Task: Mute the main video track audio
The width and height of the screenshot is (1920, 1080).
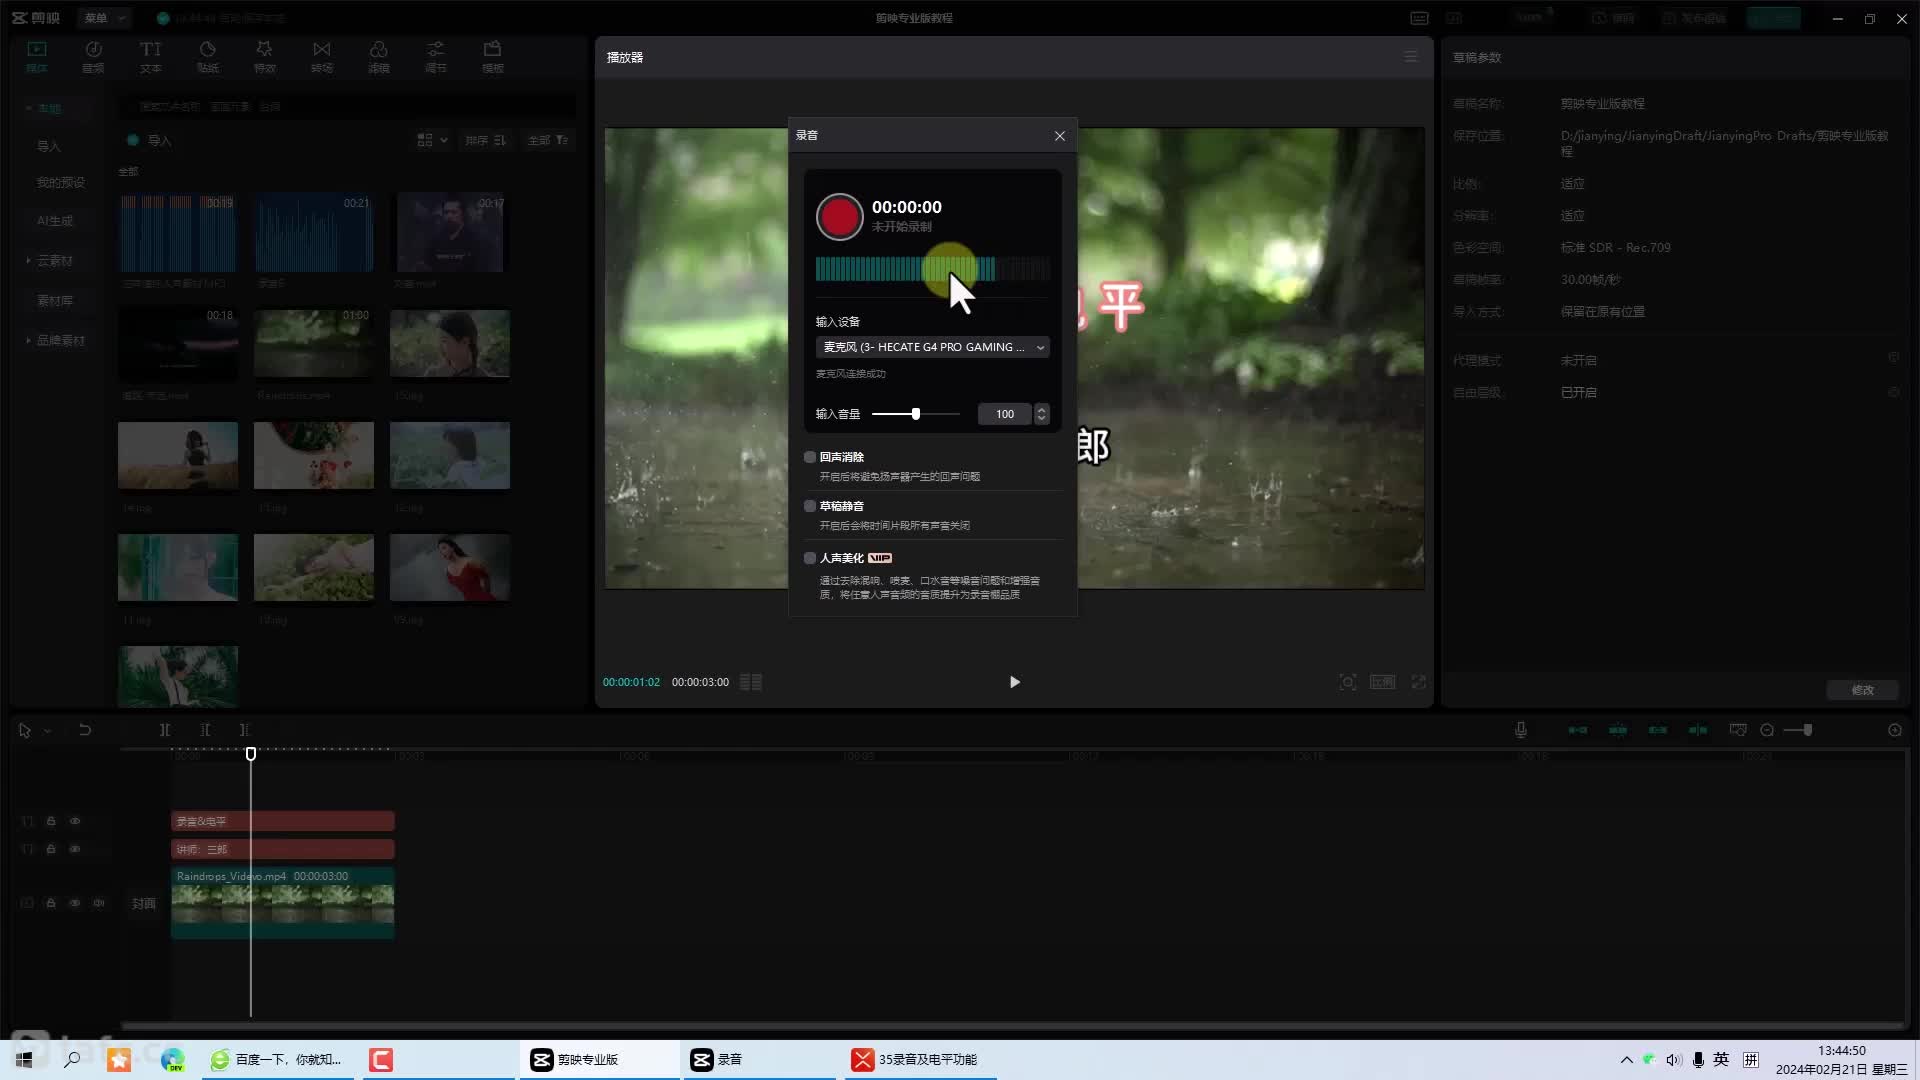Action: click(99, 903)
